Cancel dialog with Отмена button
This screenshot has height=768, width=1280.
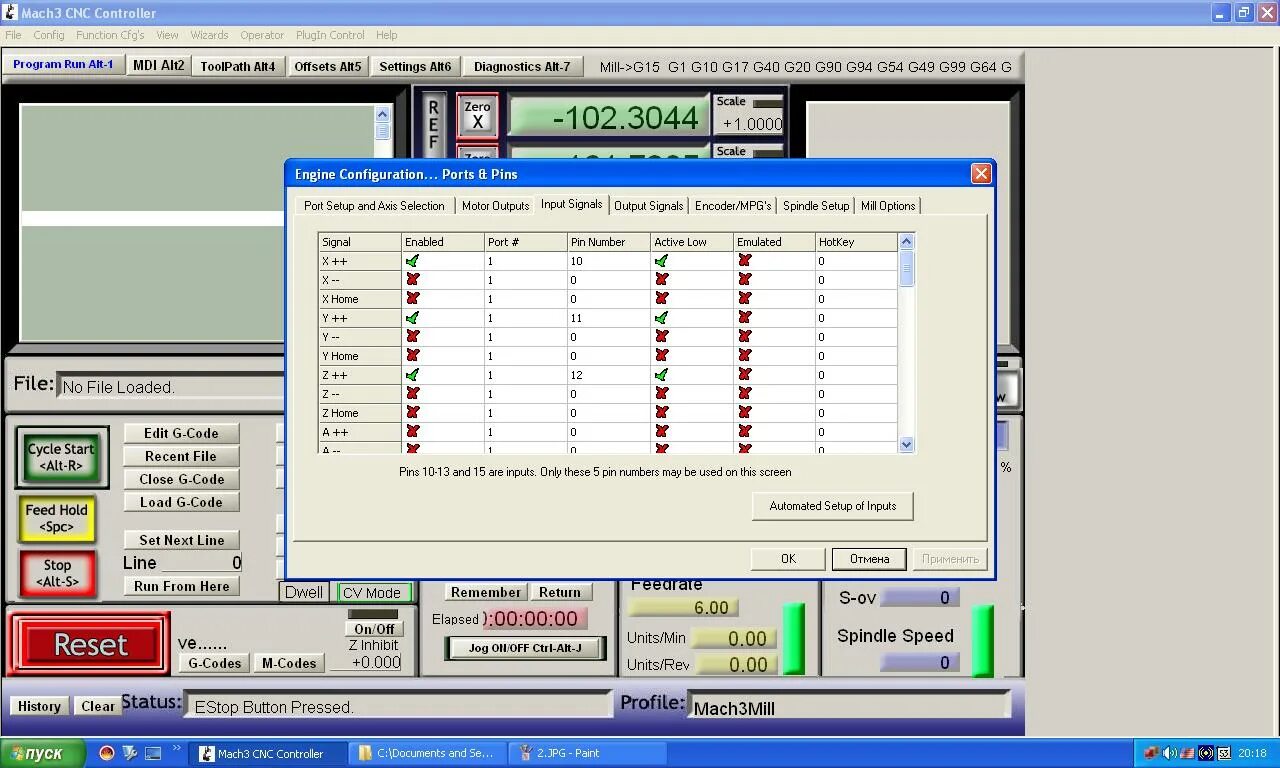tap(869, 559)
